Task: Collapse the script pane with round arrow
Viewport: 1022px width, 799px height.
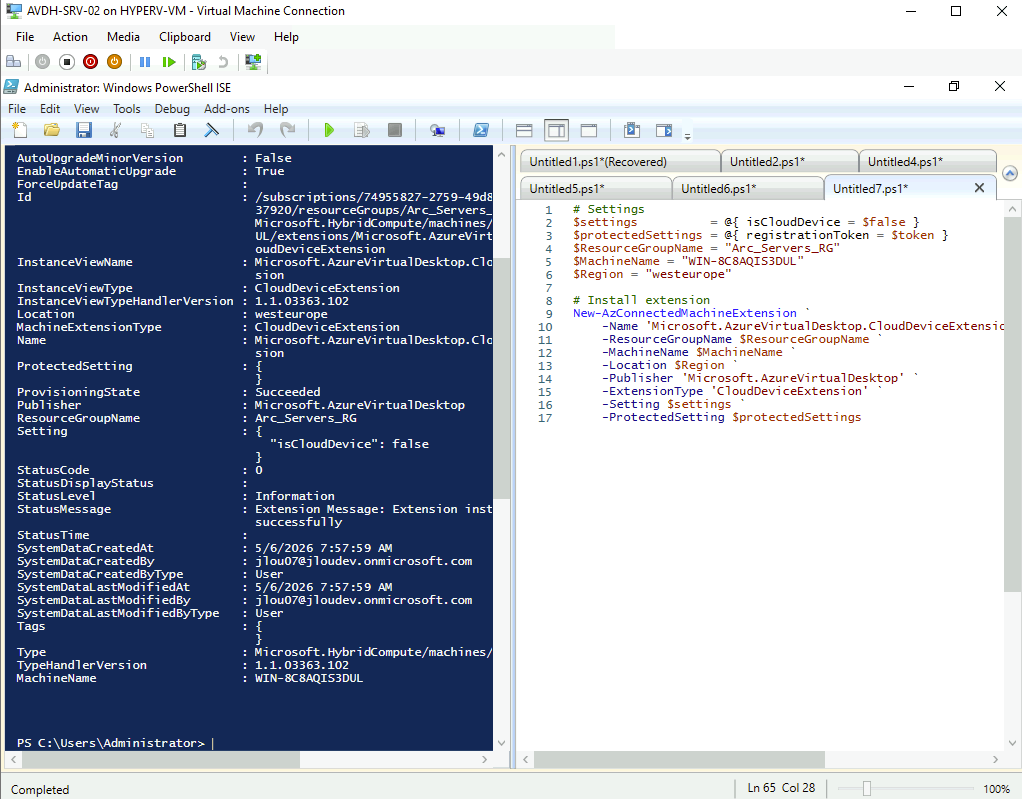Action: (x=1010, y=173)
